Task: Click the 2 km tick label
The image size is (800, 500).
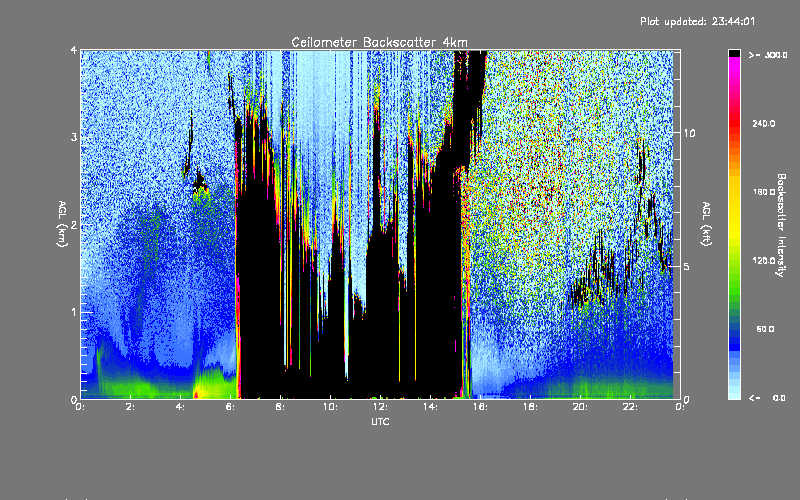Action: pyautogui.click(x=74, y=224)
